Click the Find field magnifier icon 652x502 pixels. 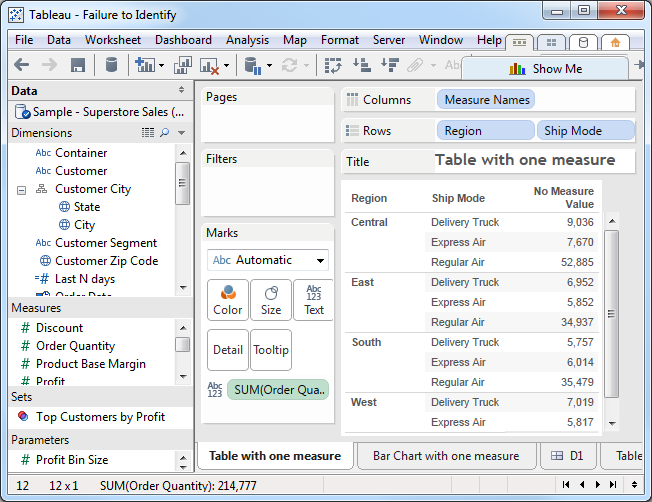pos(165,133)
